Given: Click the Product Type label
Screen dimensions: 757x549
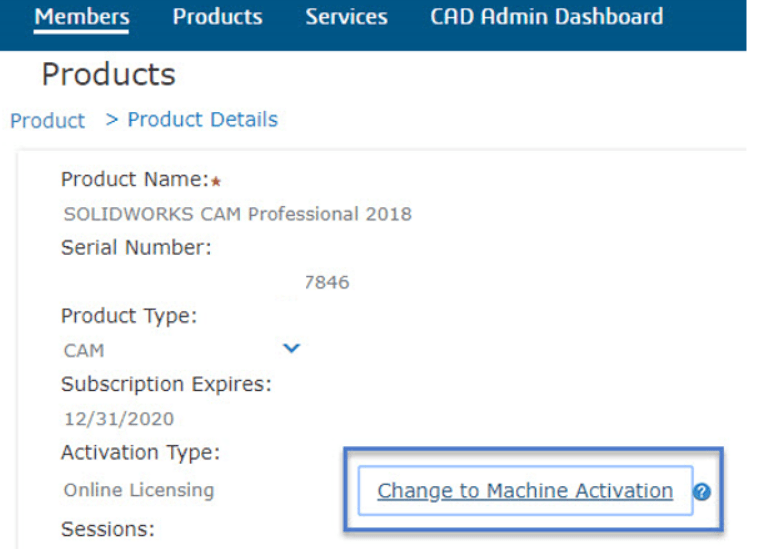Looking at the screenshot, I should [x=129, y=316].
